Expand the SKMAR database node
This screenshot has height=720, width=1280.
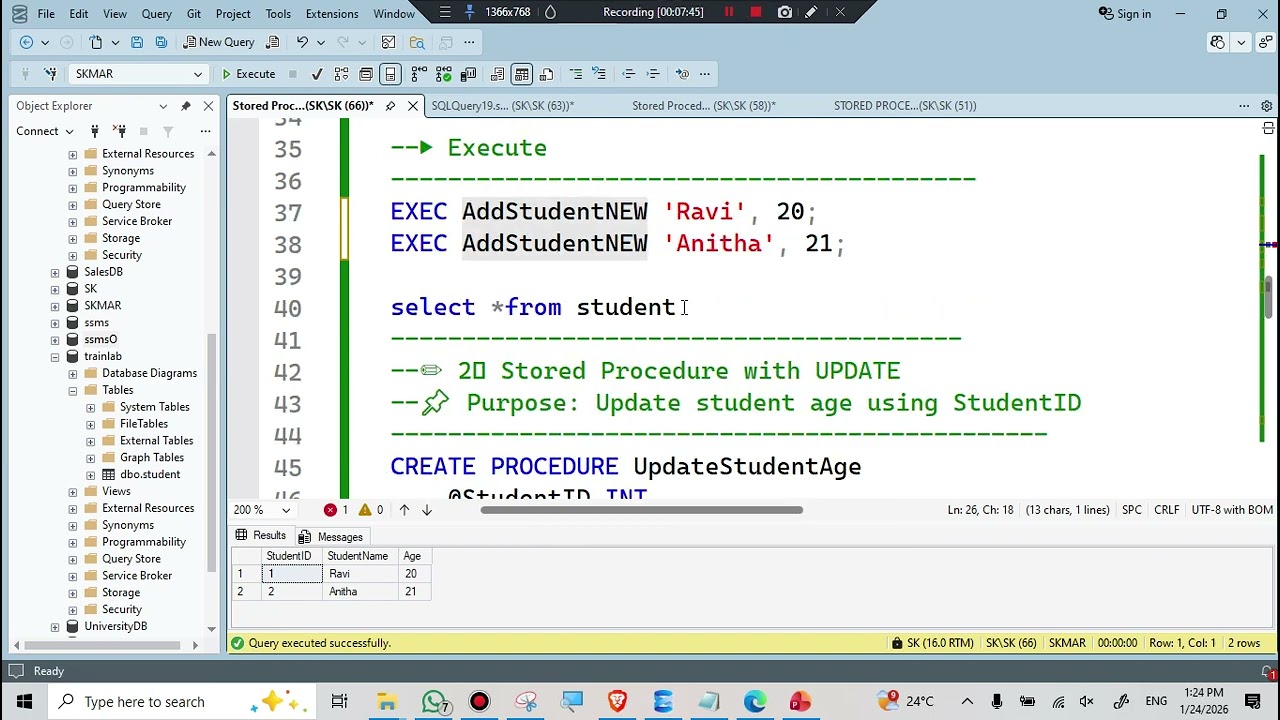point(55,306)
